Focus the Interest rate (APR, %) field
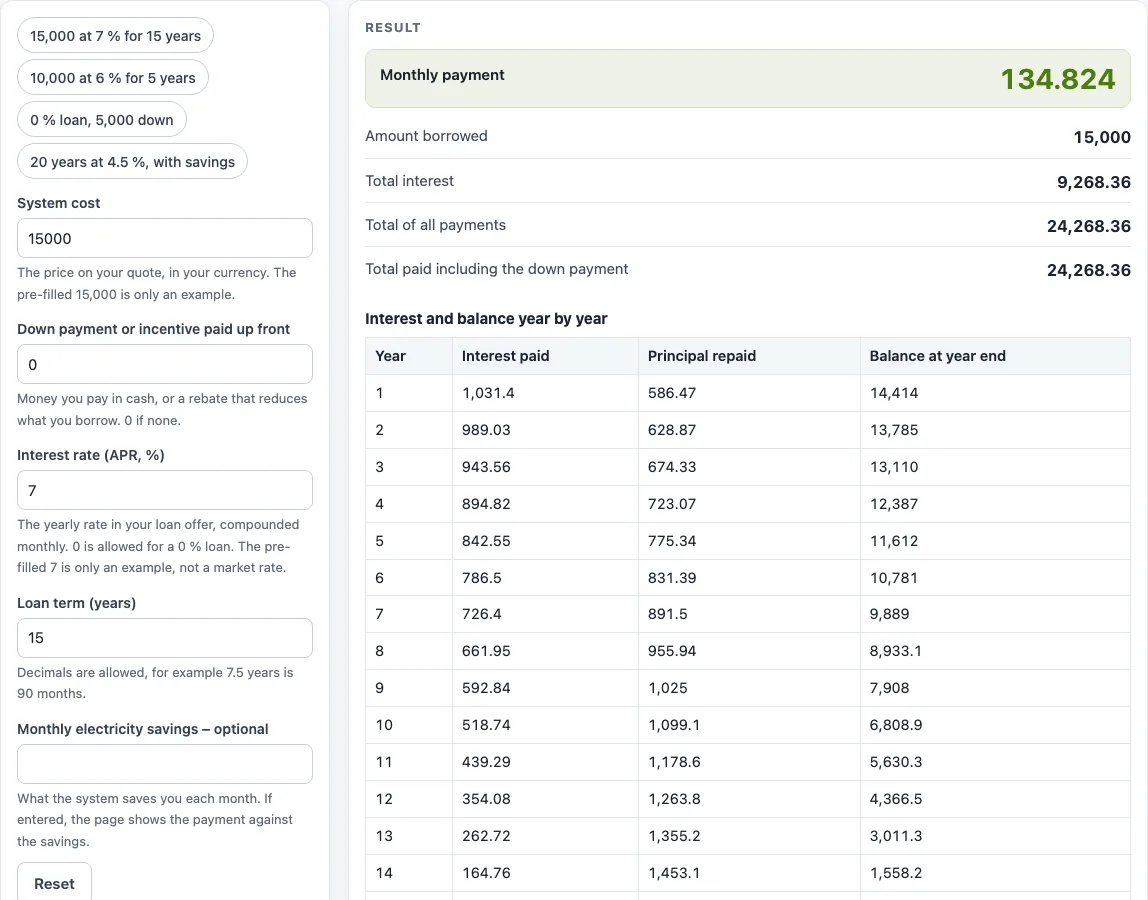The image size is (1148, 900). pos(165,490)
